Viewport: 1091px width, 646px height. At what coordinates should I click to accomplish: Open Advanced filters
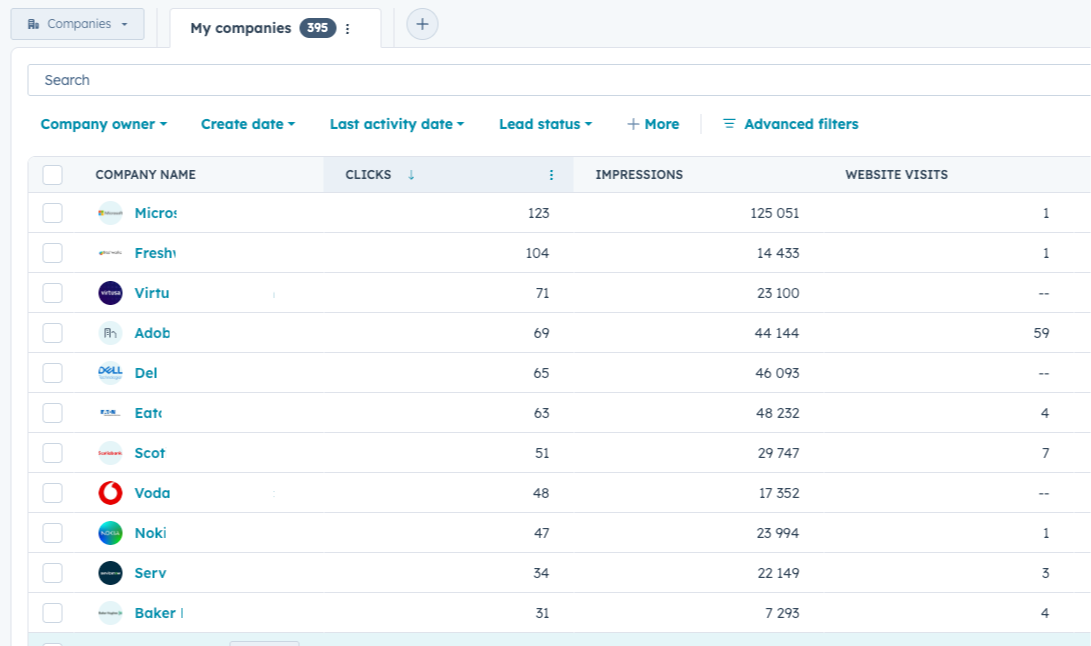click(790, 124)
